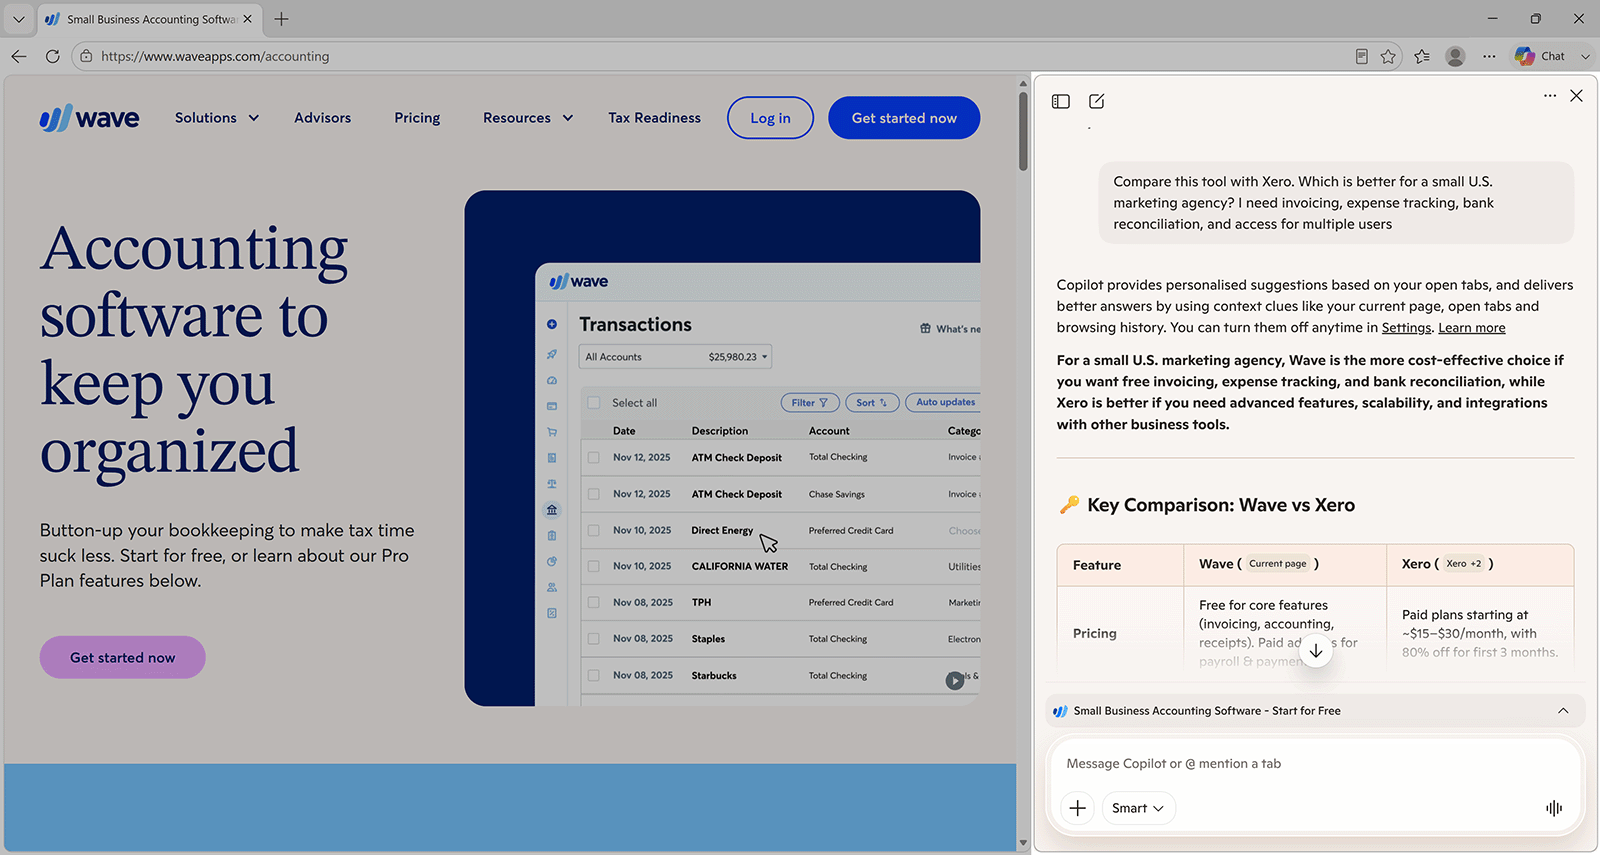1600x855 pixels.
Task: Toggle the Copilot Chat button
Action: (x=1540, y=56)
